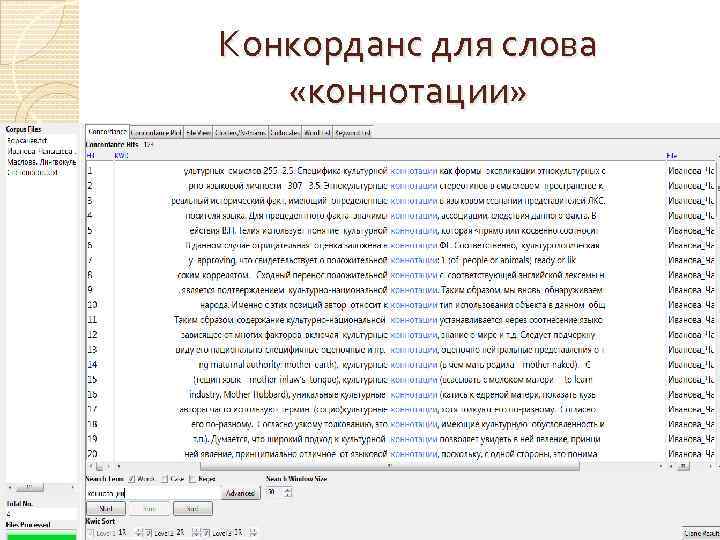Click the files processed progress bar
The width and height of the screenshot is (720, 540).
(41, 536)
